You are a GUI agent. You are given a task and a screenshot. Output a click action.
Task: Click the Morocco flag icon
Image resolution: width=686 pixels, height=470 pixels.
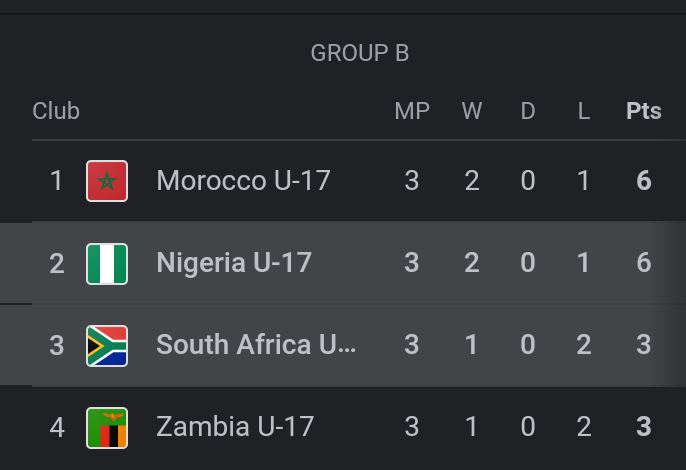click(107, 181)
